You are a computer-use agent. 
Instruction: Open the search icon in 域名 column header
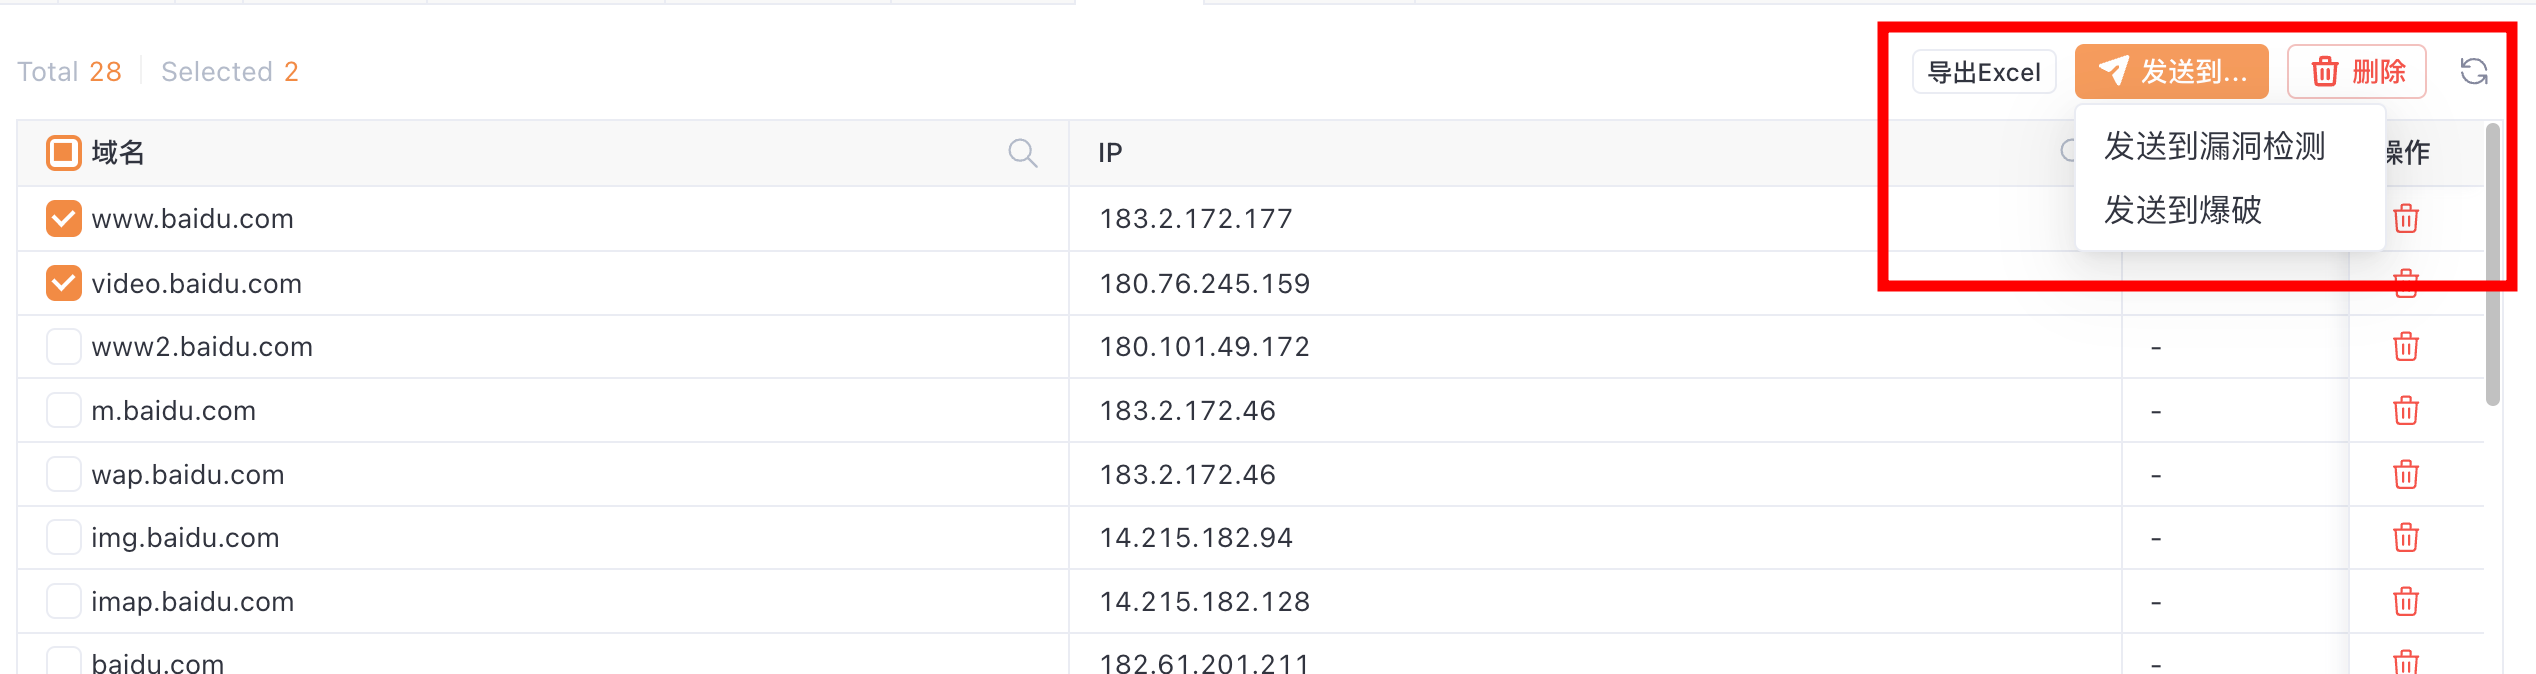[1022, 153]
